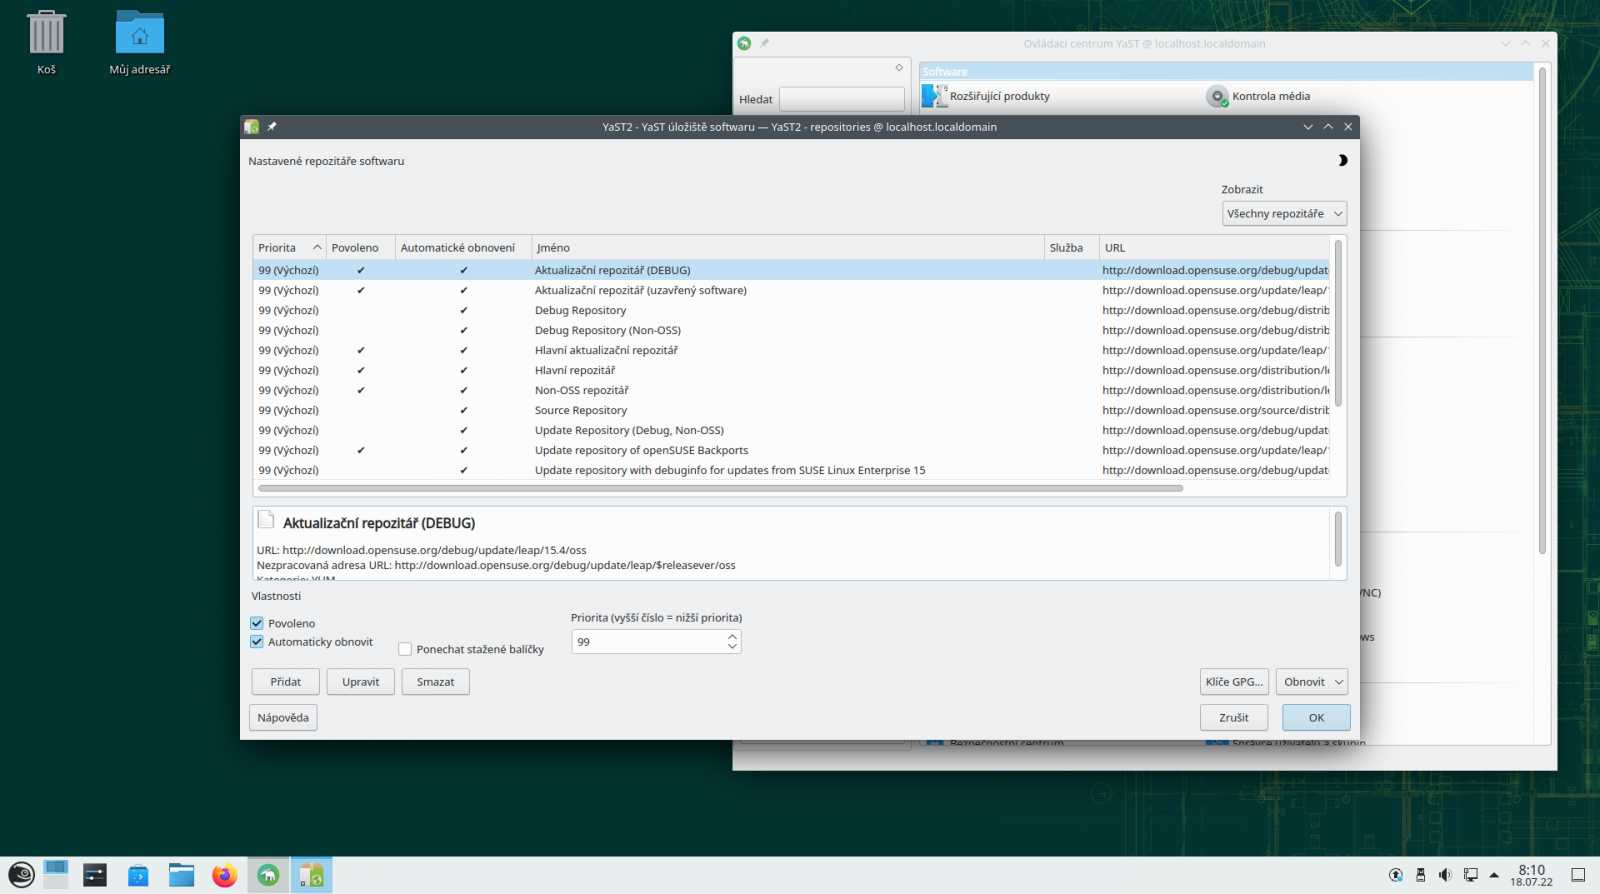Launch System Settings from the taskbar
Screen dimensions: 1600x894
[x=95, y=875]
